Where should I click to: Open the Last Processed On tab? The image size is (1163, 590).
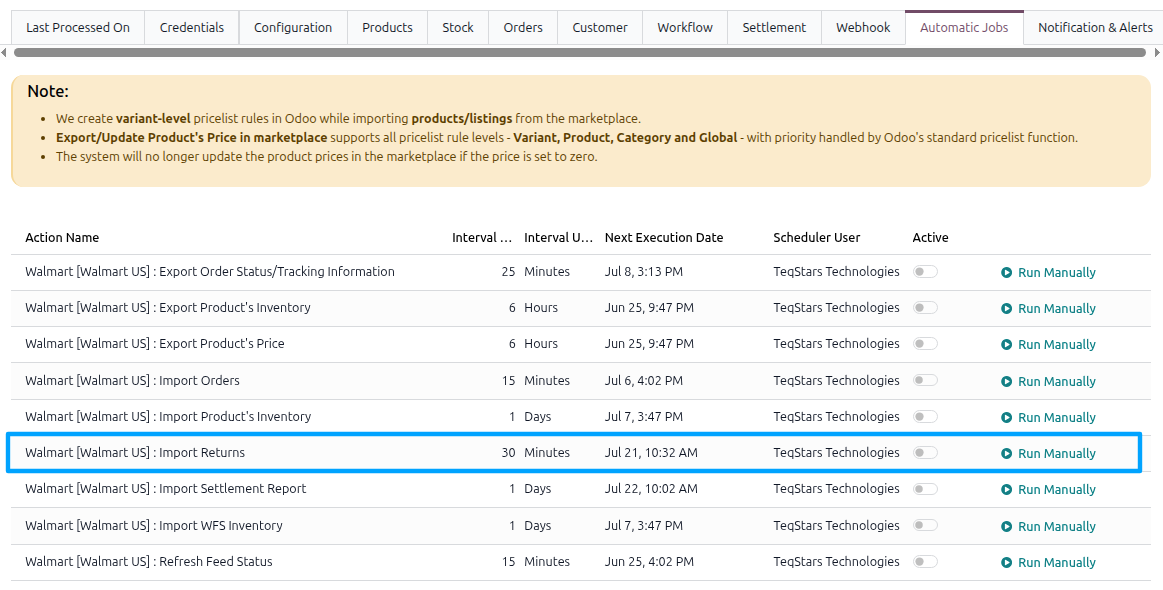[78, 27]
